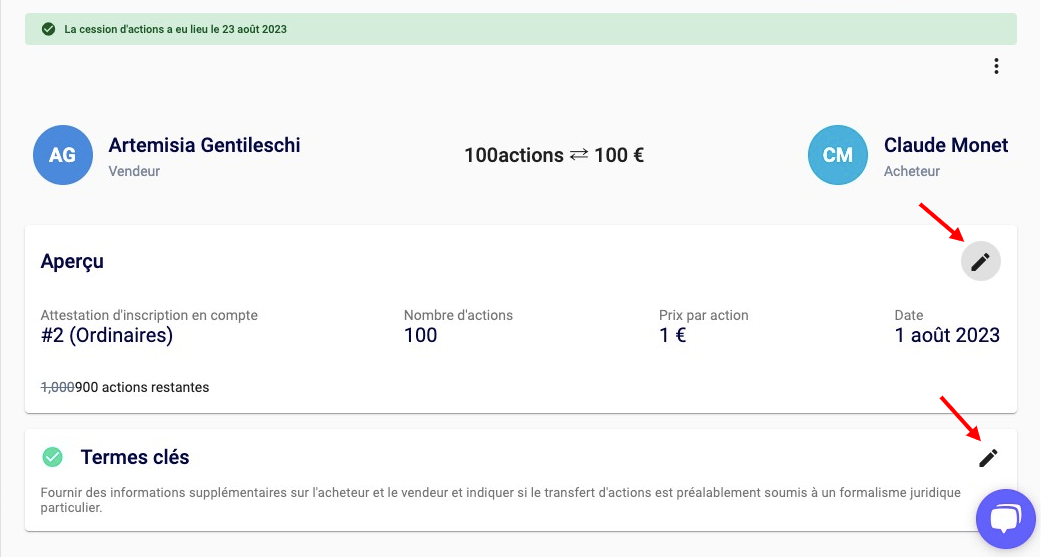This screenshot has height=557, width=1041.
Task: Click the CM buyer avatar
Action: tap(837, 155)
